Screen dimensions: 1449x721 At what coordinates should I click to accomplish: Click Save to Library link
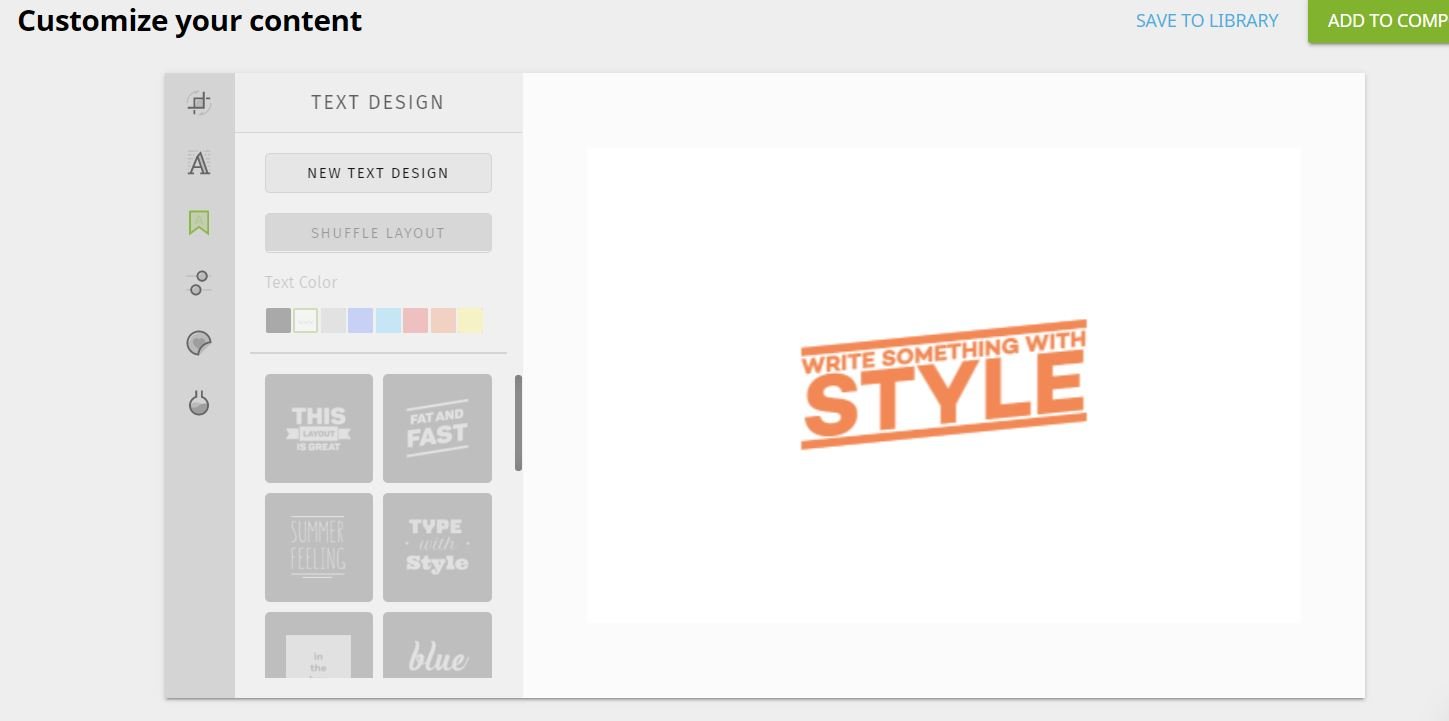(x=1206, y=21)
